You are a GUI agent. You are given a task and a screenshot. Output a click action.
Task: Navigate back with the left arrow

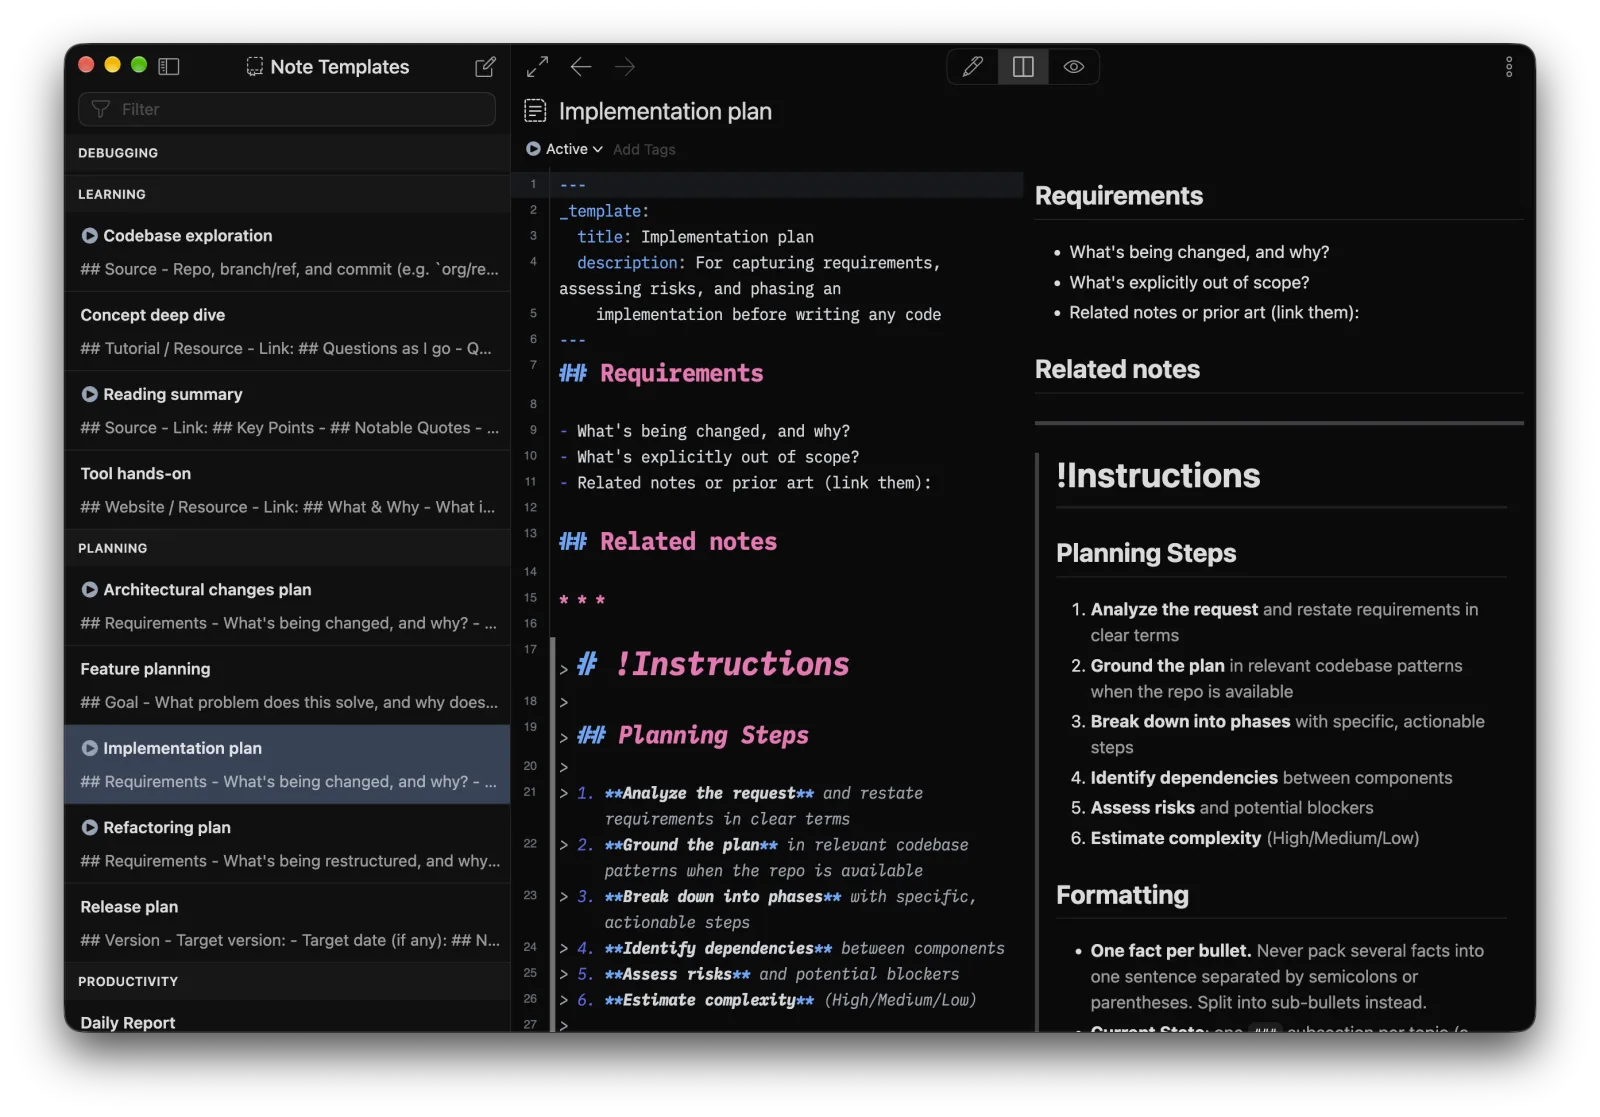(x=581, y=67)
